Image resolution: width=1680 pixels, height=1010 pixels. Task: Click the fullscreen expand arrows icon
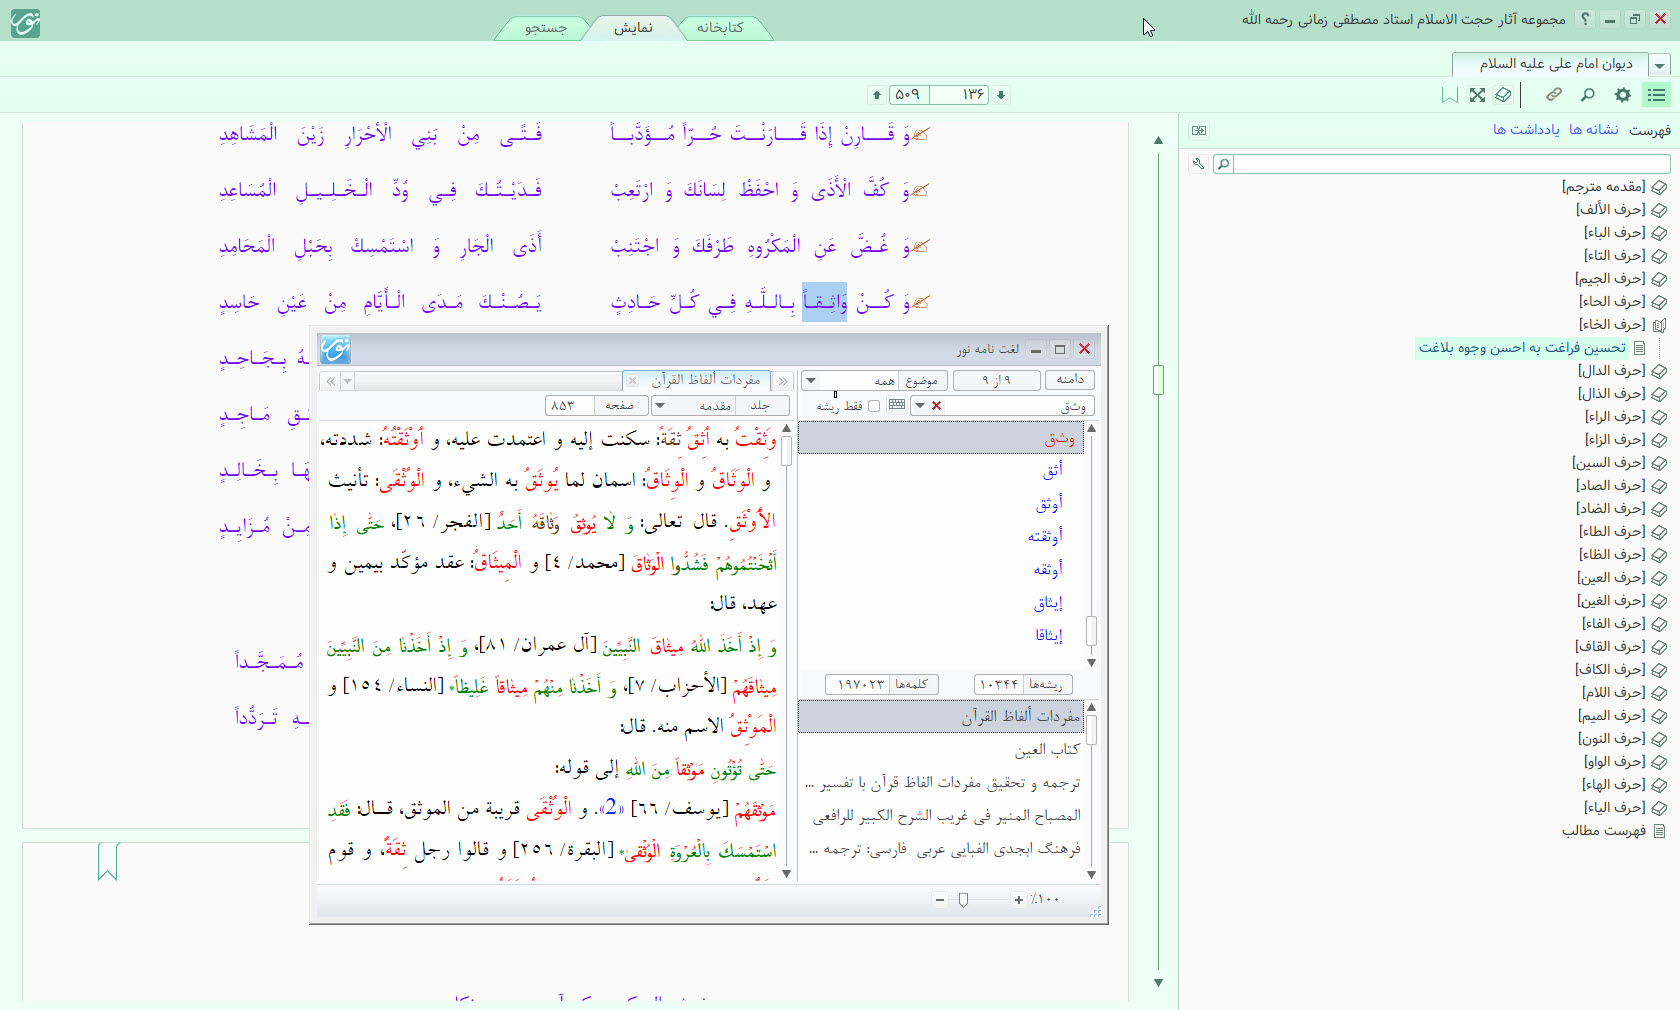[x=1477, y=95]
